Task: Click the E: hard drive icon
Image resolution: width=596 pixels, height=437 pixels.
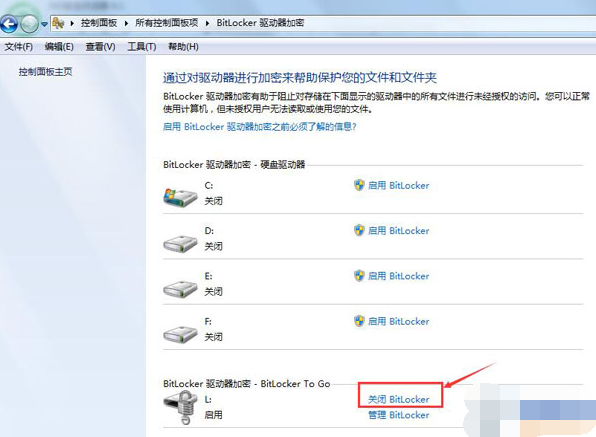Action: (180, 289)
